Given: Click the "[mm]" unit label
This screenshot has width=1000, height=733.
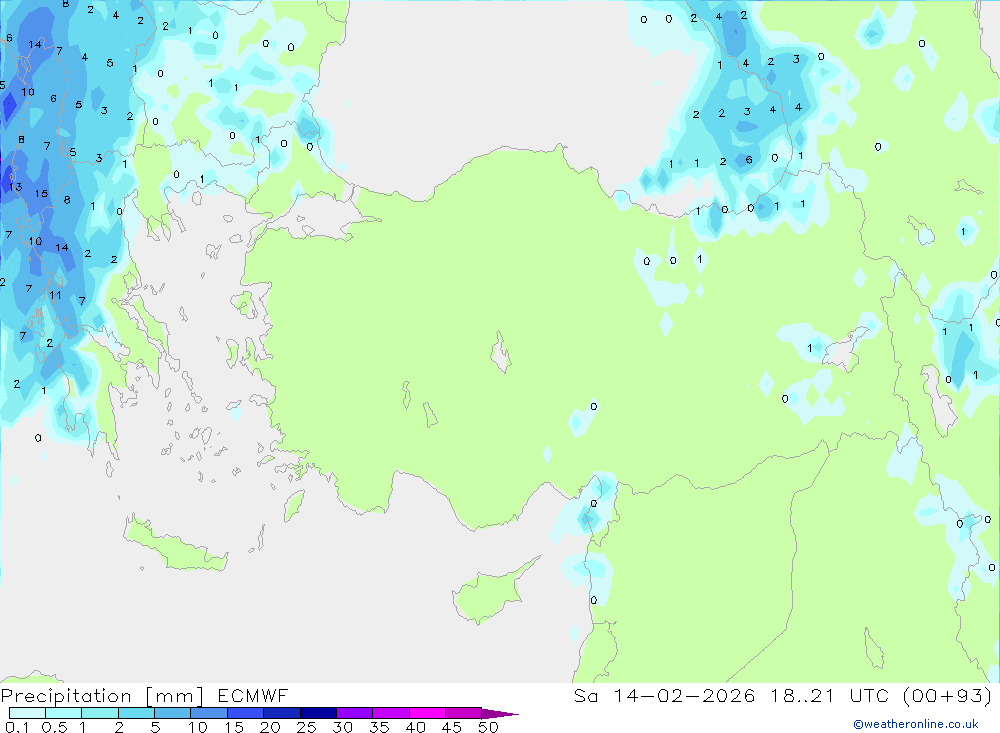Looking at the screenshot, I should 175,696.
